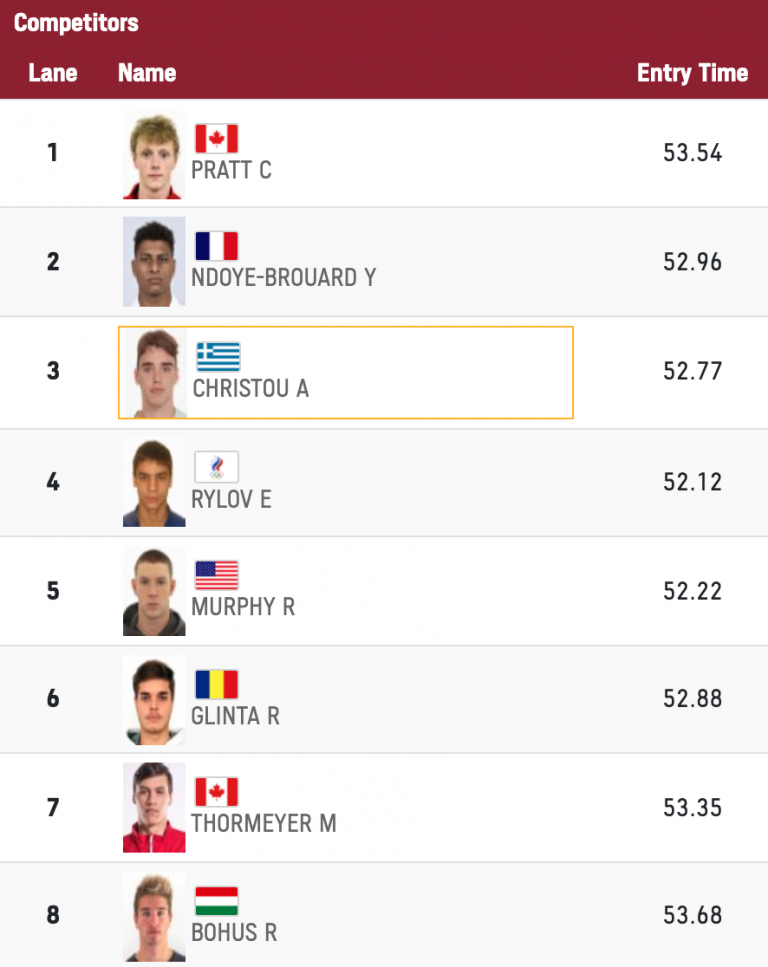Open PRATT C athlete profile
This screenshot has width=768, height=967.
(231, 170)
